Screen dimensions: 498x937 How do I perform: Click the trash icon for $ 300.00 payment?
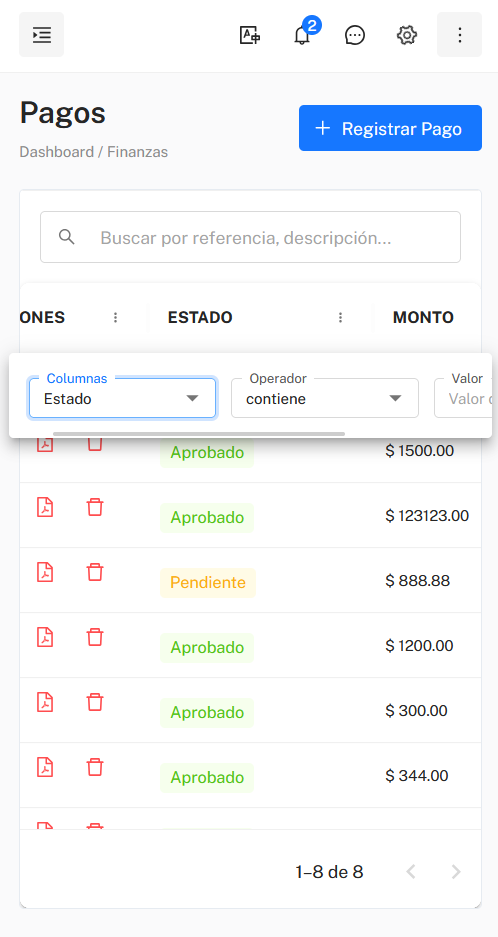(x=95, y=702)
